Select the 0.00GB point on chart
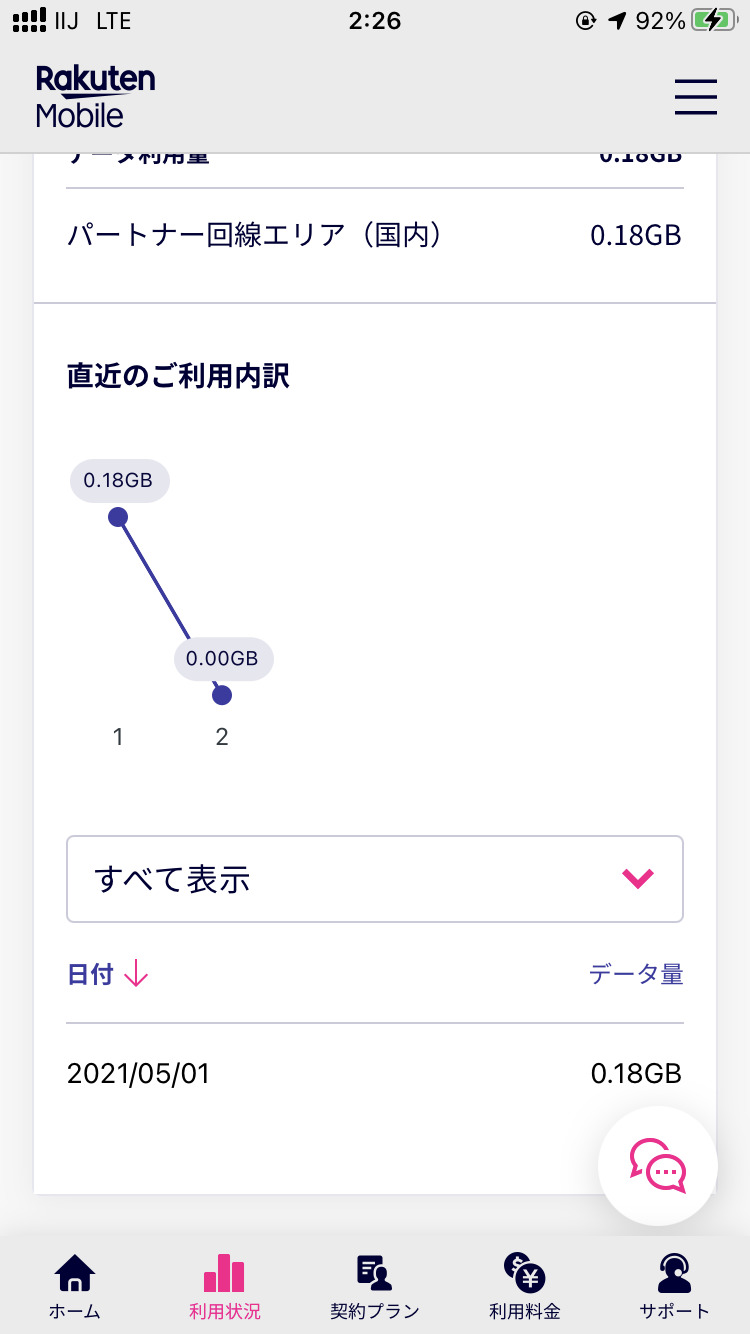The height and width of the screenshot is (1334, 750). (x=222, y=695)
